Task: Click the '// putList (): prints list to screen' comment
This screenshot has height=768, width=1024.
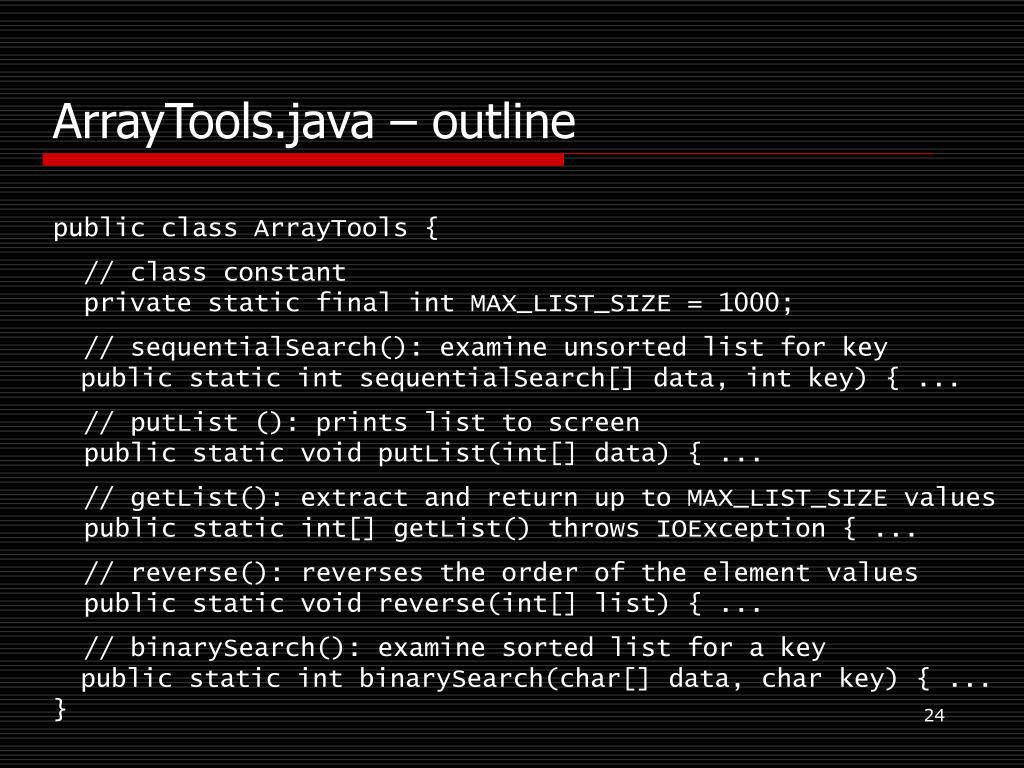Action: 362,423
